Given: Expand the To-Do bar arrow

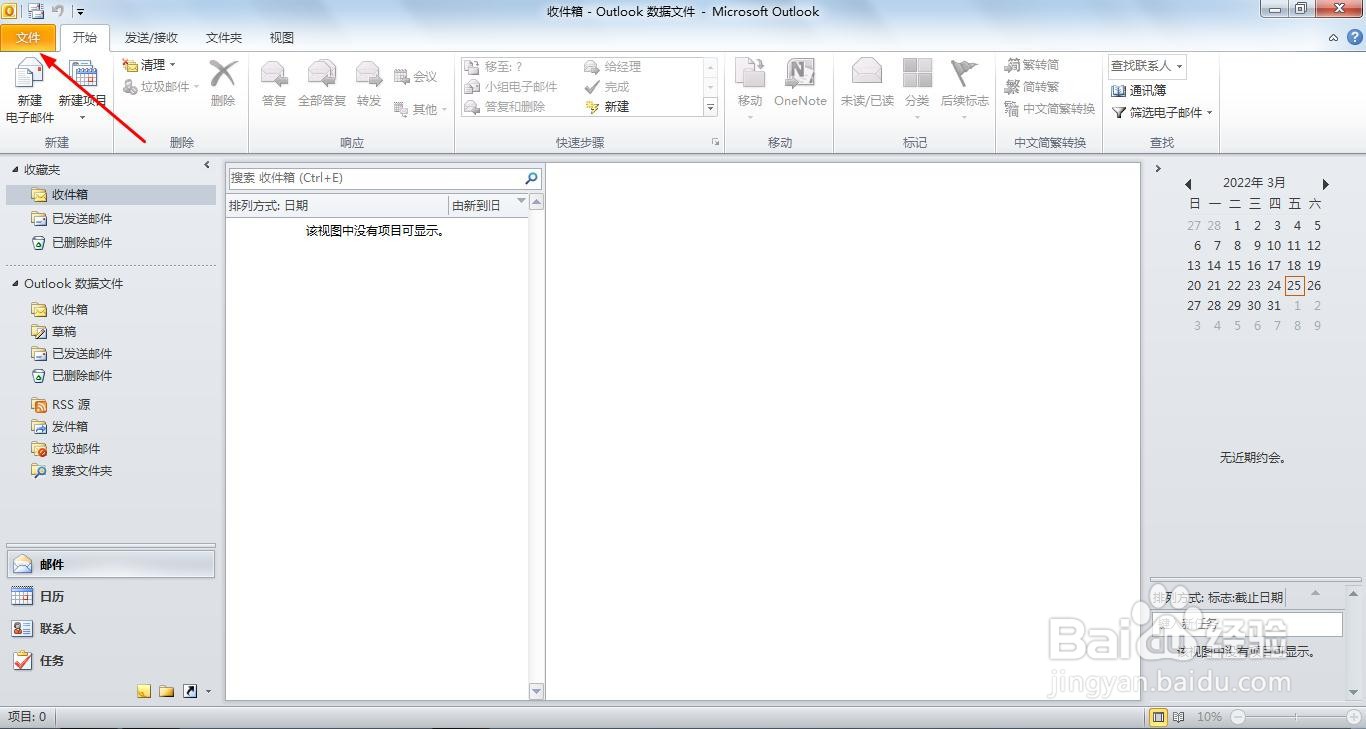Looking at the screenshot, I should (1158, 169).
